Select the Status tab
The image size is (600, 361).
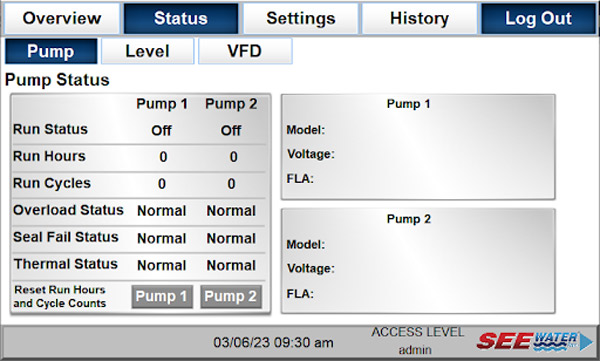[181, 18]
